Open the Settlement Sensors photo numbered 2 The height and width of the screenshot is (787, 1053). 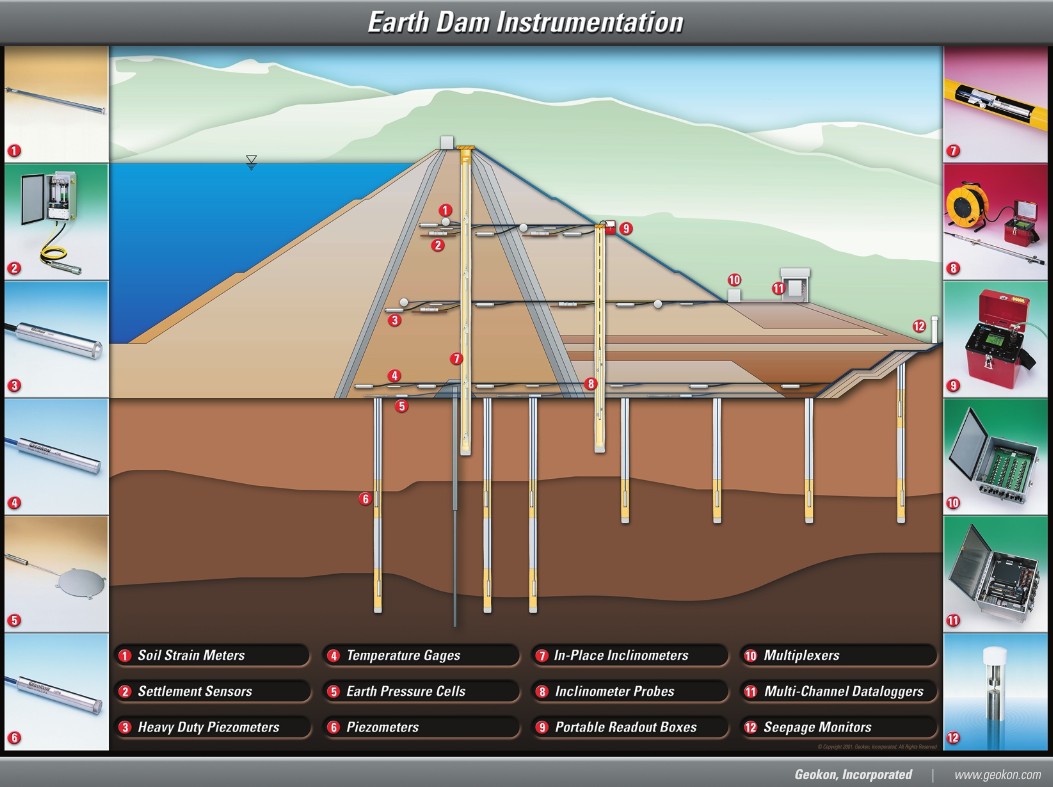click(56, 222)
